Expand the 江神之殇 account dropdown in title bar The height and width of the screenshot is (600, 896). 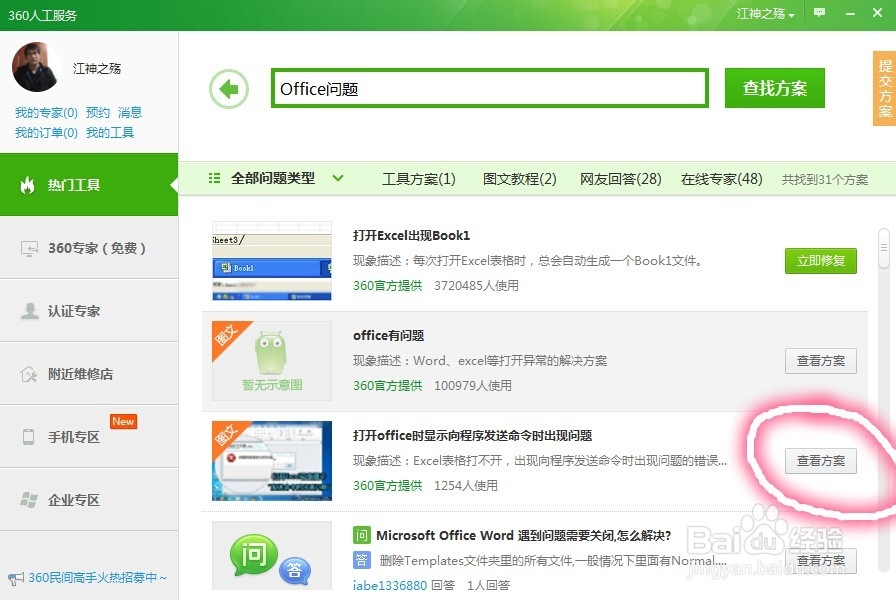tap(766, 14)
